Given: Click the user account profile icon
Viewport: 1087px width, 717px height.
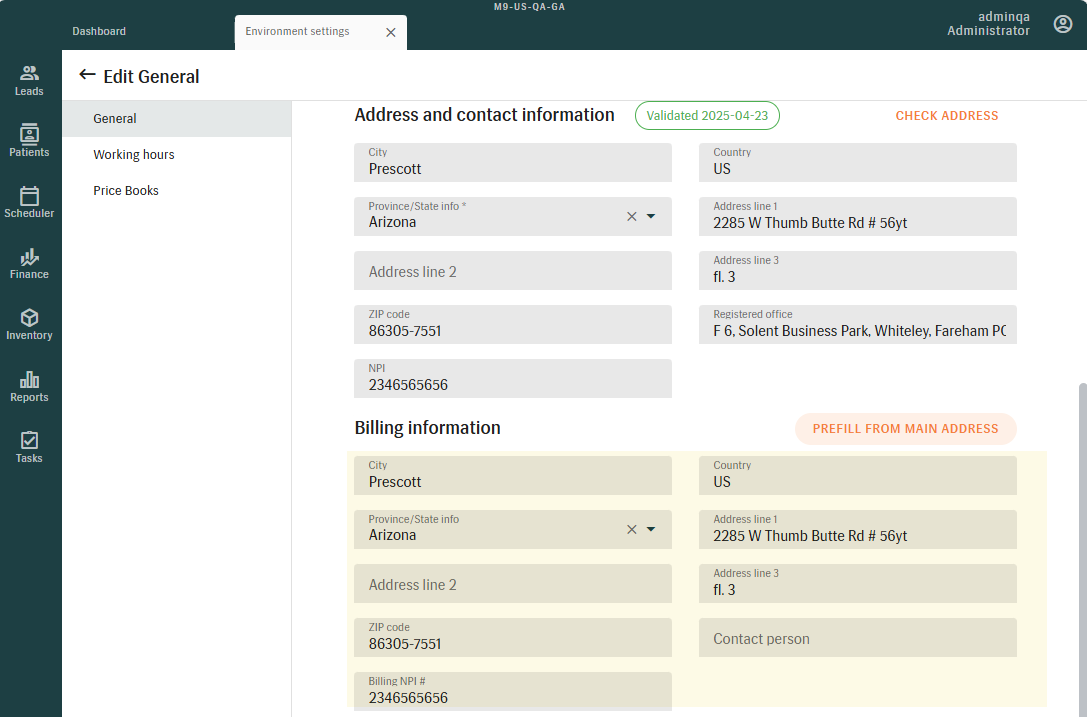Looking at the screenshot, I should [1063, 24].
